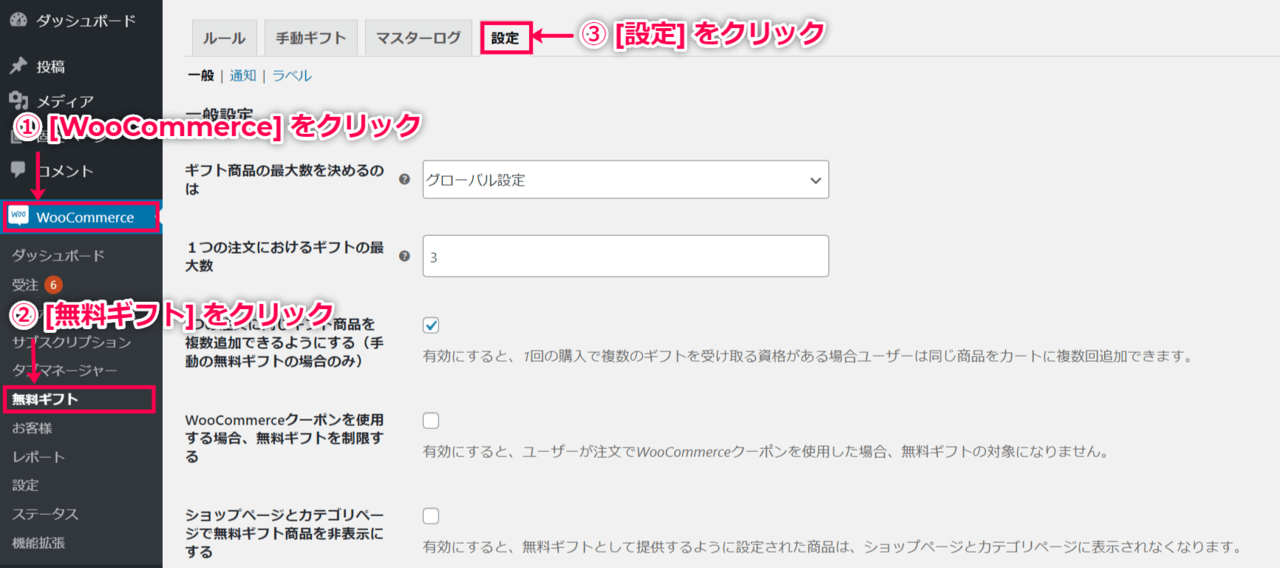1280x568 pixels.
Task: Go to the ラベル settings sub-section
Action: click(x=291, y=75)
